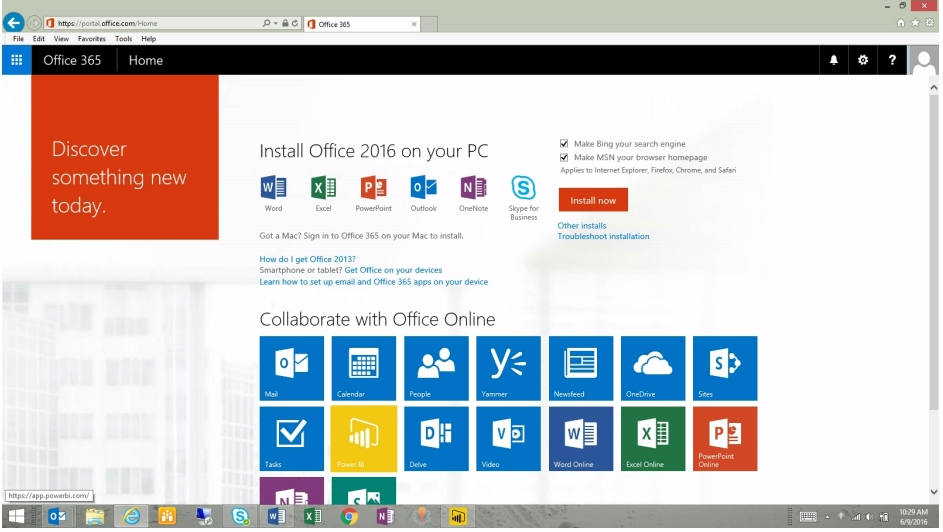Click the help question mark icon

point(892,60)
